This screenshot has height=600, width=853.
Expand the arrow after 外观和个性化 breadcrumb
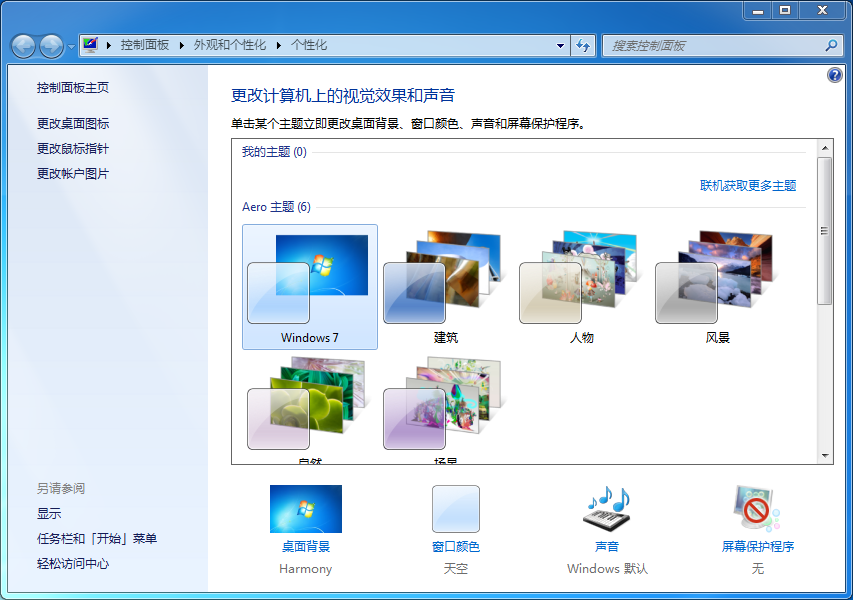(279, 45)
